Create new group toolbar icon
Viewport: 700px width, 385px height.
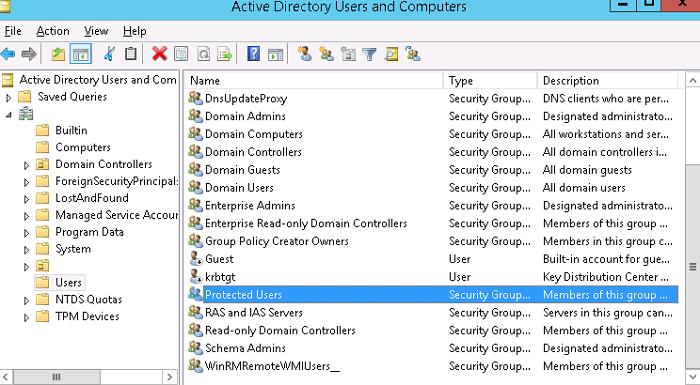pyautogui.click(x=326, y=54)
